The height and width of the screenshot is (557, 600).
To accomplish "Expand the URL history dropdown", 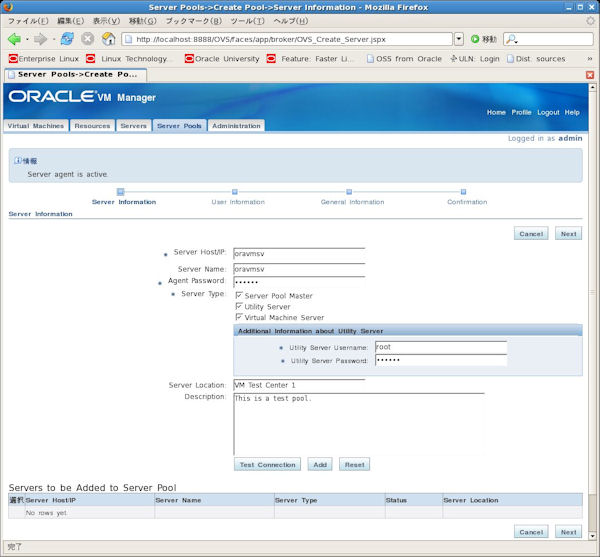I will pyautogui.click(x=459, y=39).
